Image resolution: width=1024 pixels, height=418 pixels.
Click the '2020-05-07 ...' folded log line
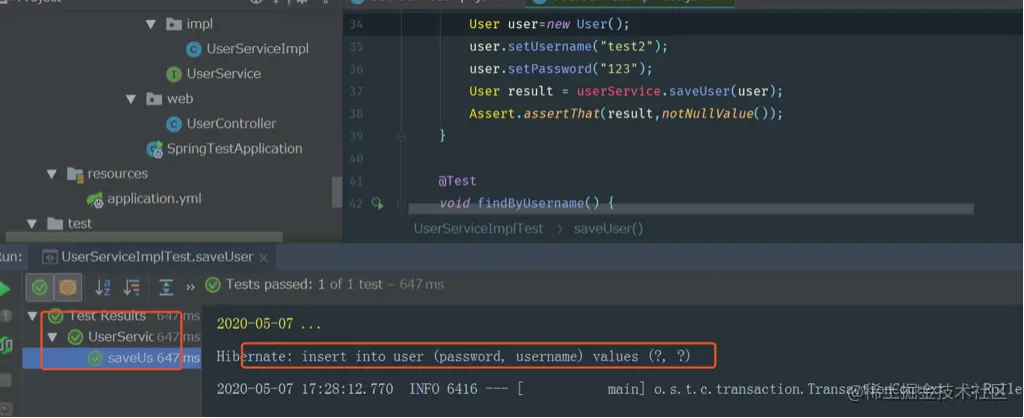click(269, 324)
